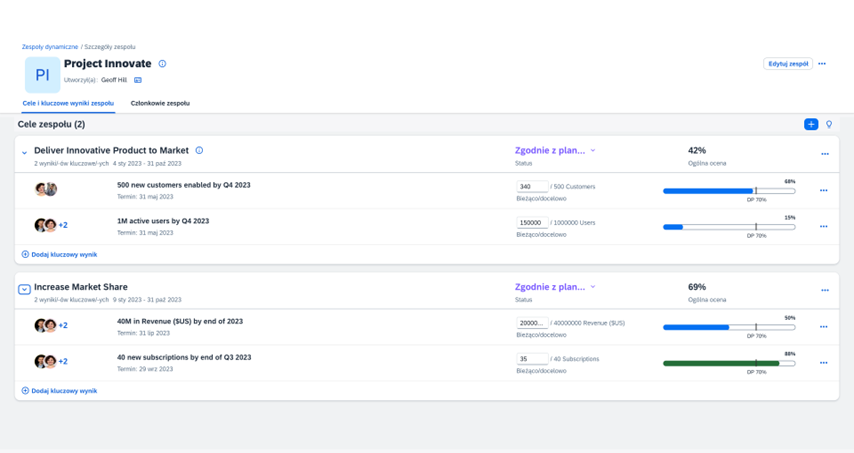Switch to Członkowie zespołu tab

click(x=160, y=103)
